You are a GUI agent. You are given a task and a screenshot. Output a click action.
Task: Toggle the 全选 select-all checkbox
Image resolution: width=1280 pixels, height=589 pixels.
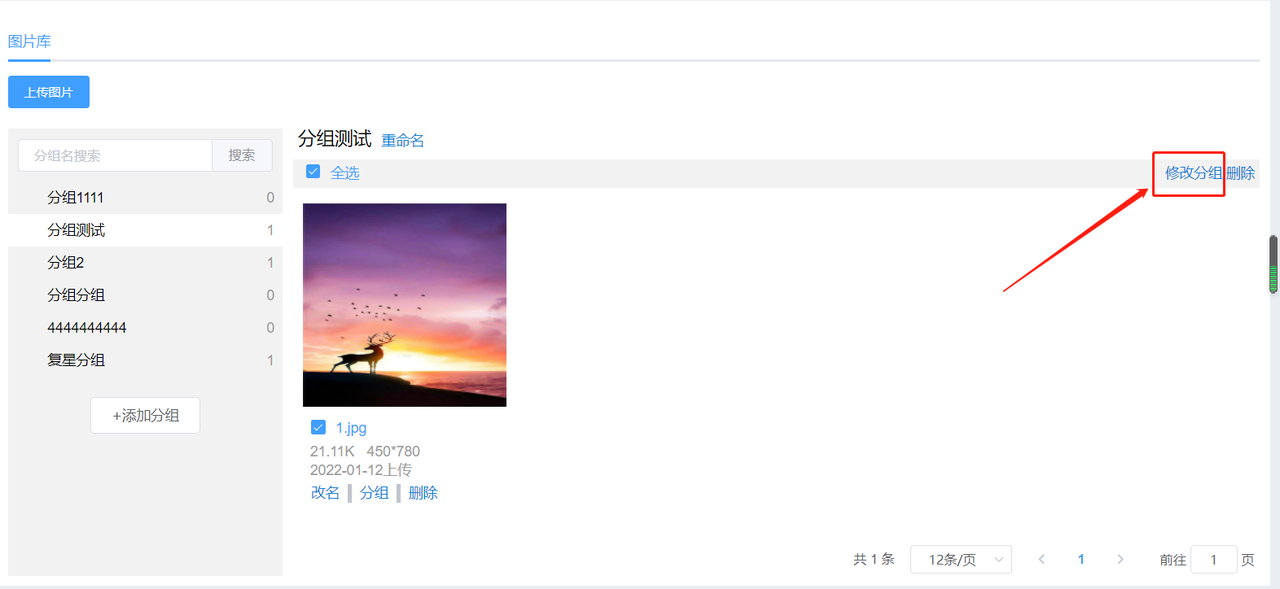(x=313, y=172)
